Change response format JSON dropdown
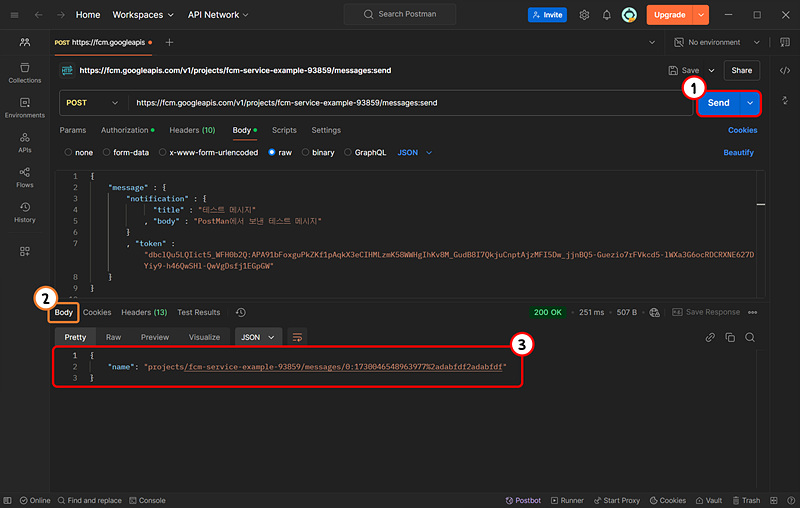 (258, 337)
